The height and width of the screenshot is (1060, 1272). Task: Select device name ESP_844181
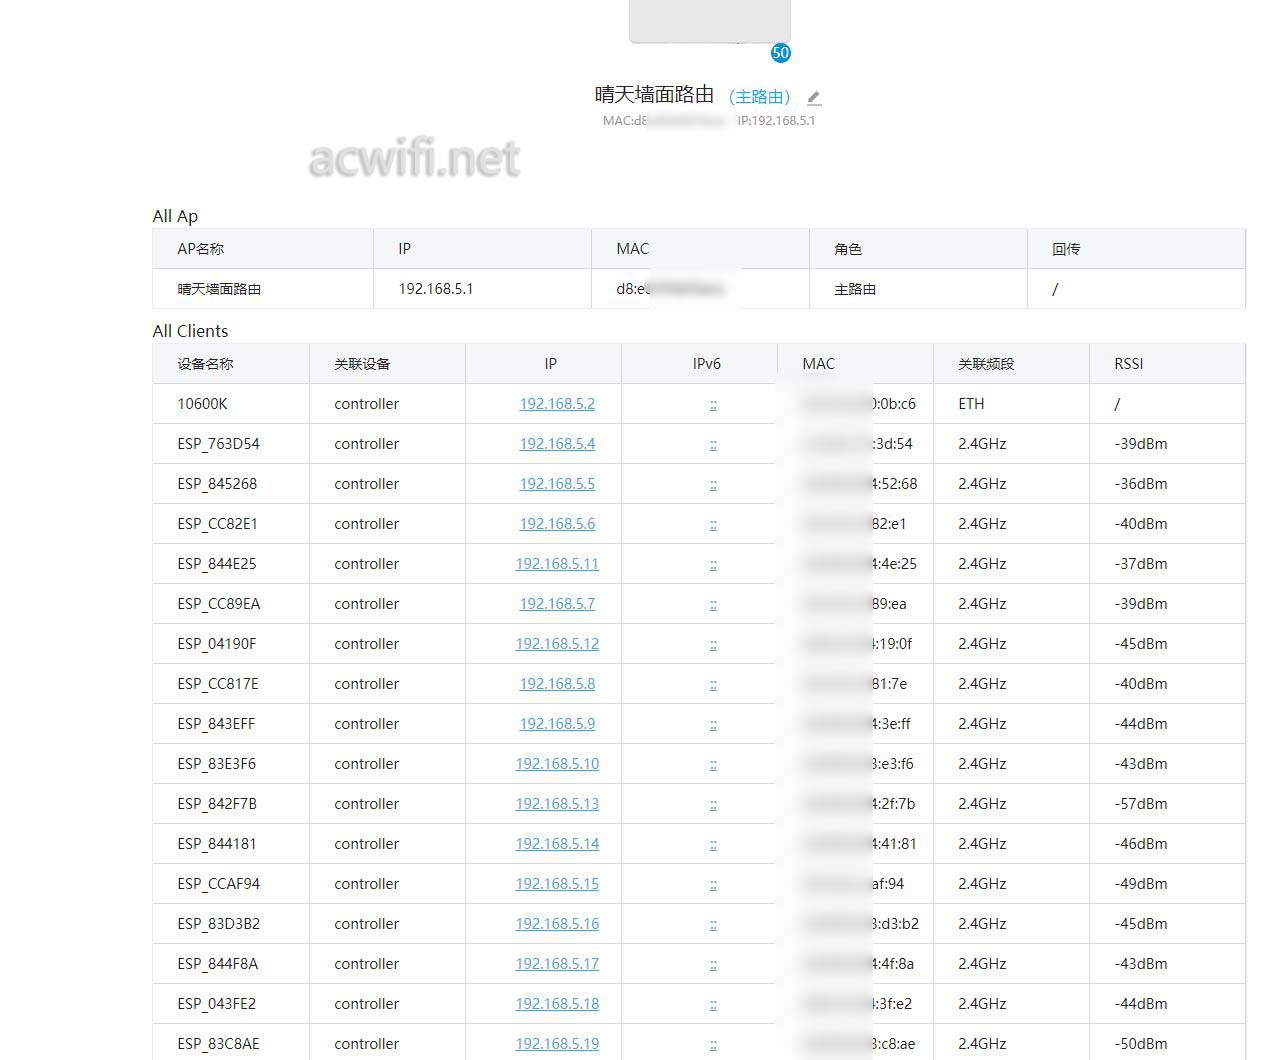click(217, 844)
